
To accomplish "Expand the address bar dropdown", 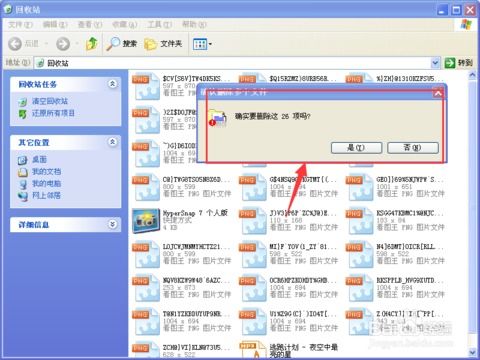I will pyautogui.click(x=435, y=63).
